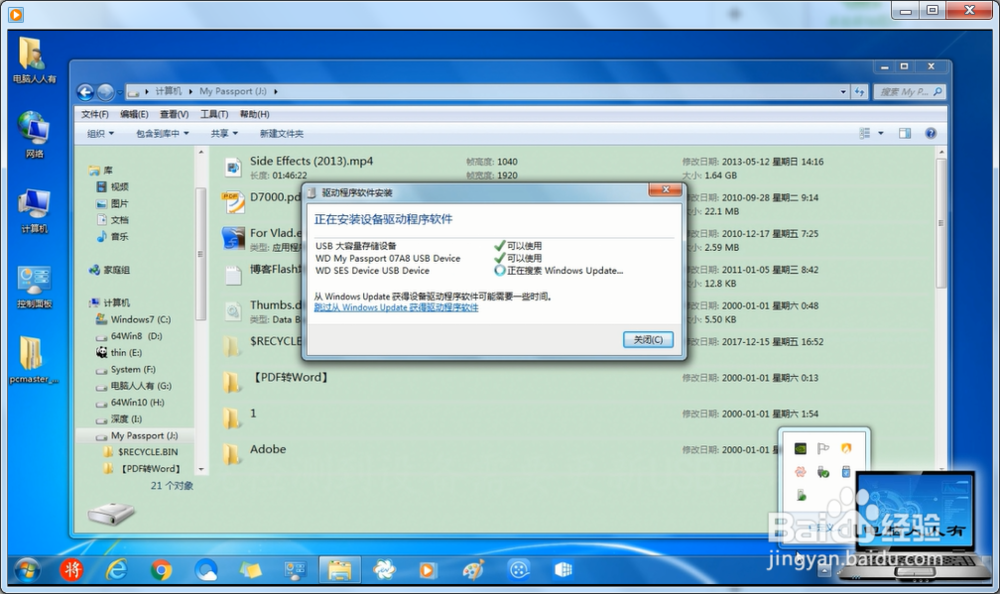Select thin (E:) drive in tree
1000x594 pixels.
click(119, 352)
